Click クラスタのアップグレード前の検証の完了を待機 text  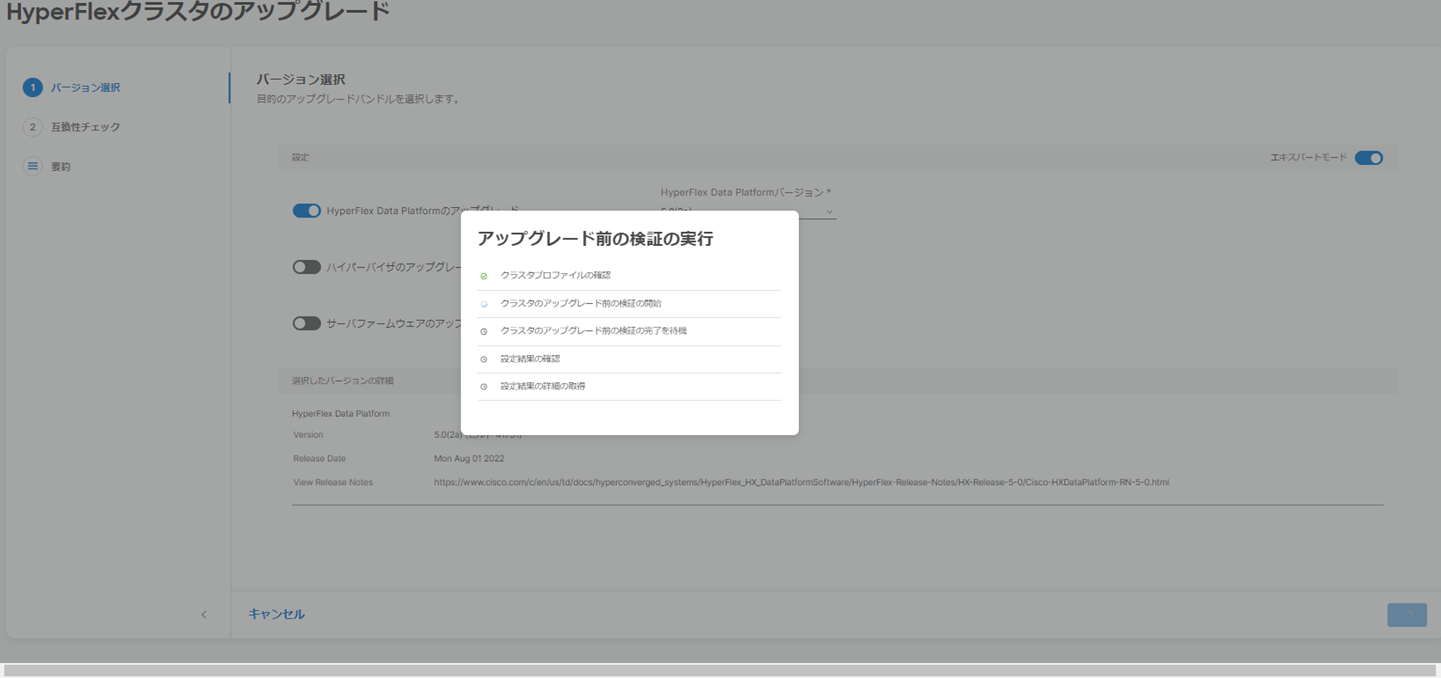594,331
